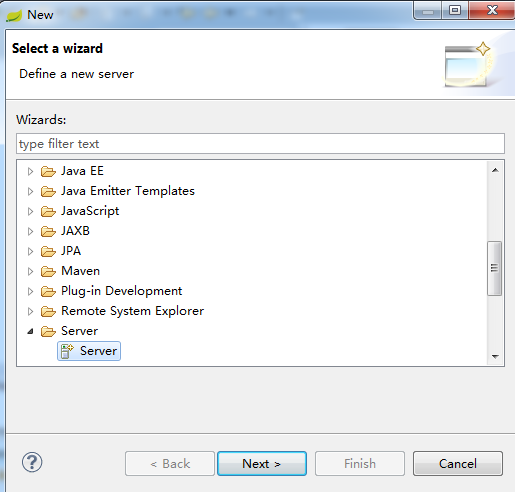Open help via question mark icon
Image resolution: width=515 pixels, height=492 pixels.
click(x=32, y=462)
